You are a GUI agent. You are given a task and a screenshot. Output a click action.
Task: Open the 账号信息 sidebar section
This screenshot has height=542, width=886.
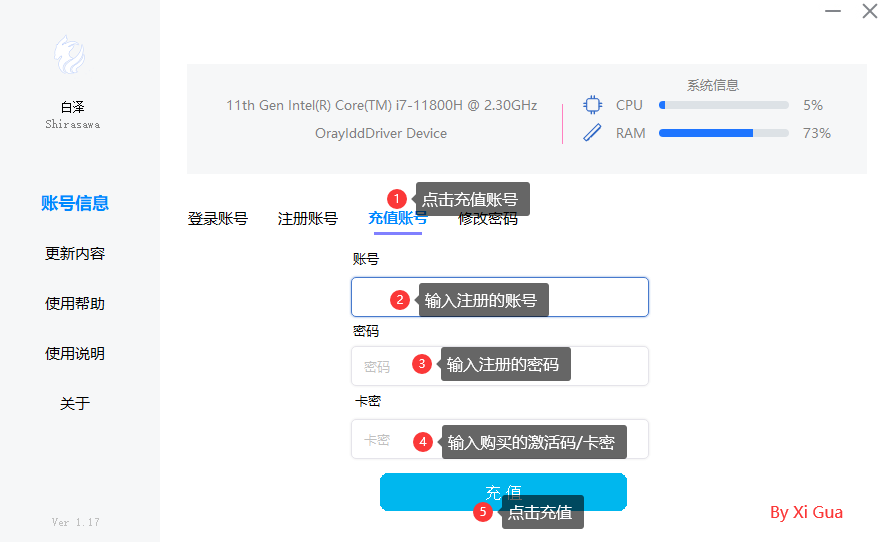click(75, 203)
